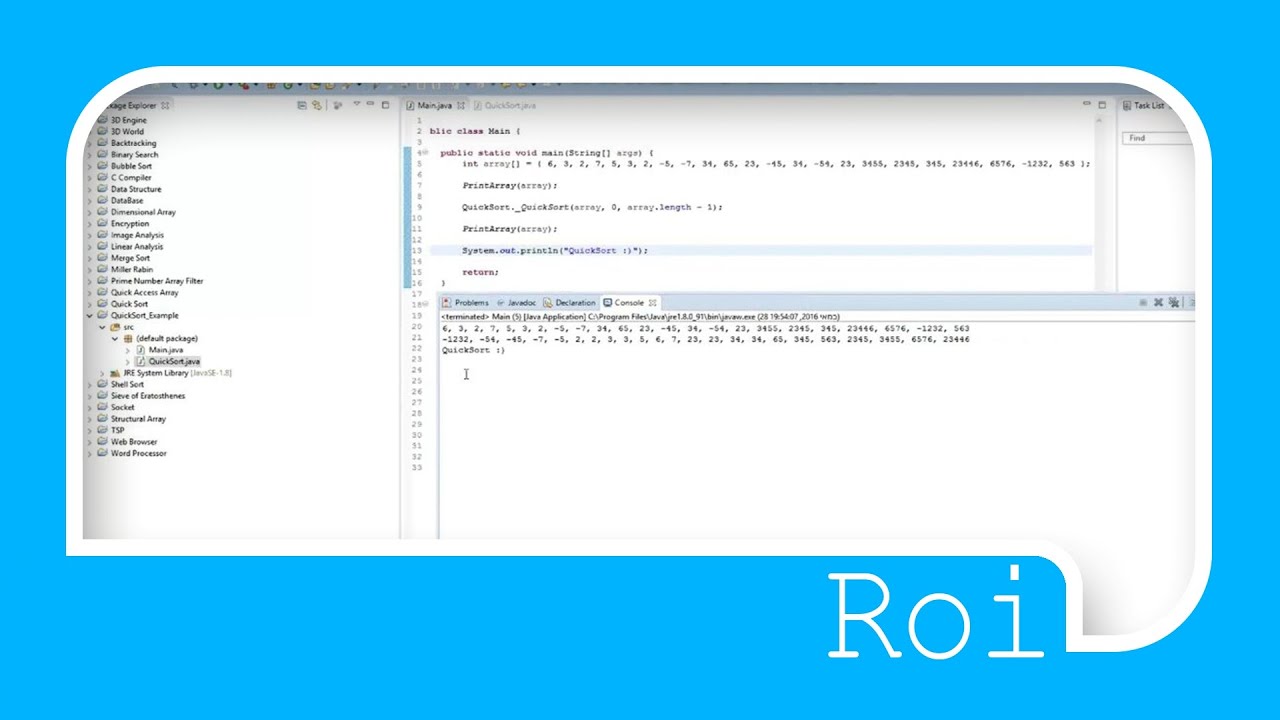
Task: Click console output line "QuickSort :)"
Action: pyautogui.click(x=474, y=350)
